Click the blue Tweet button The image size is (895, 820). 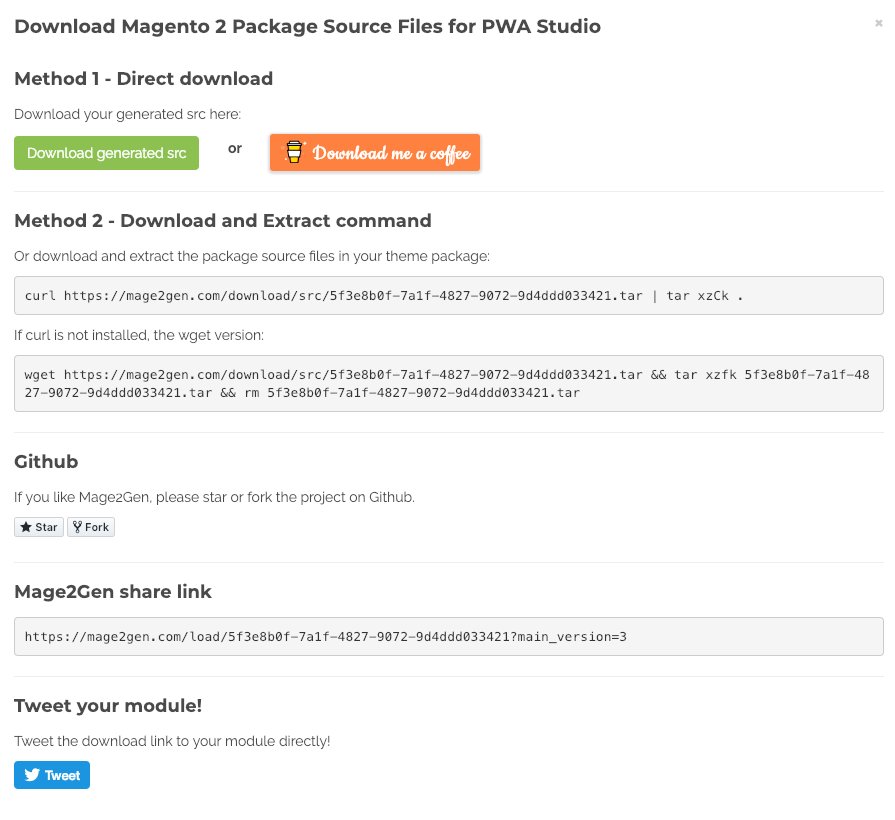[52, 775]
